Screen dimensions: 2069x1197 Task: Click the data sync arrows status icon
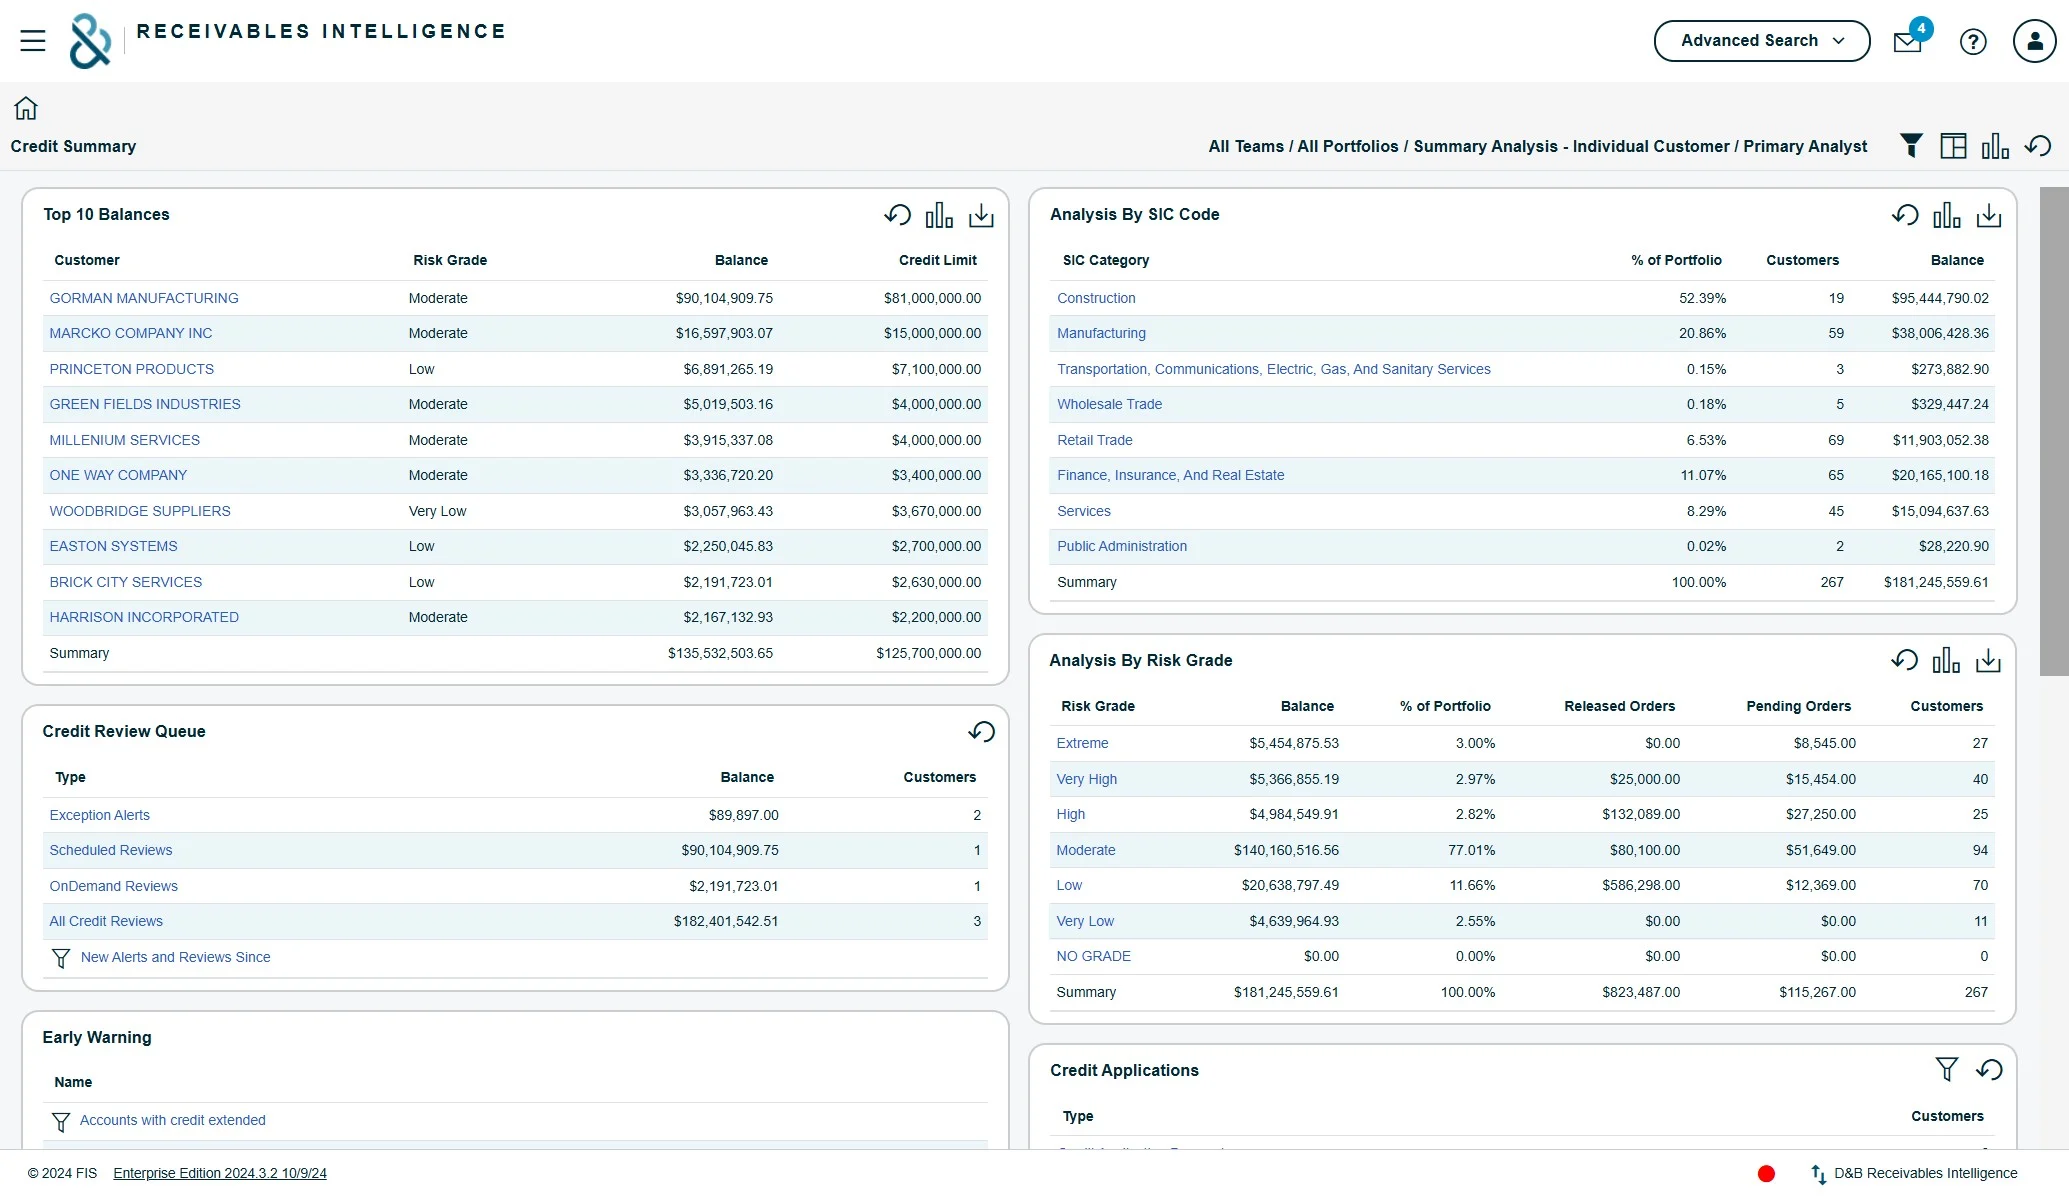1819,1174
